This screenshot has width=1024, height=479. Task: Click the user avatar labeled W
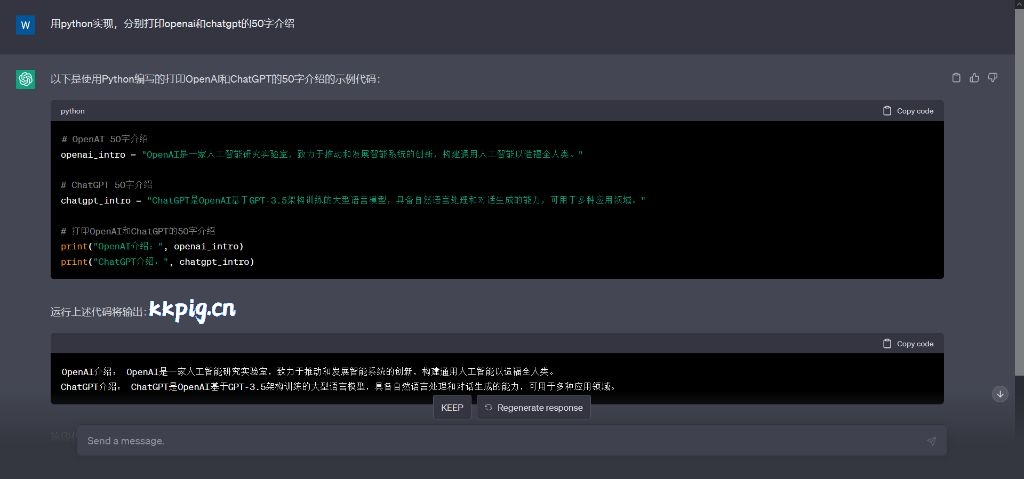point(25,25)
